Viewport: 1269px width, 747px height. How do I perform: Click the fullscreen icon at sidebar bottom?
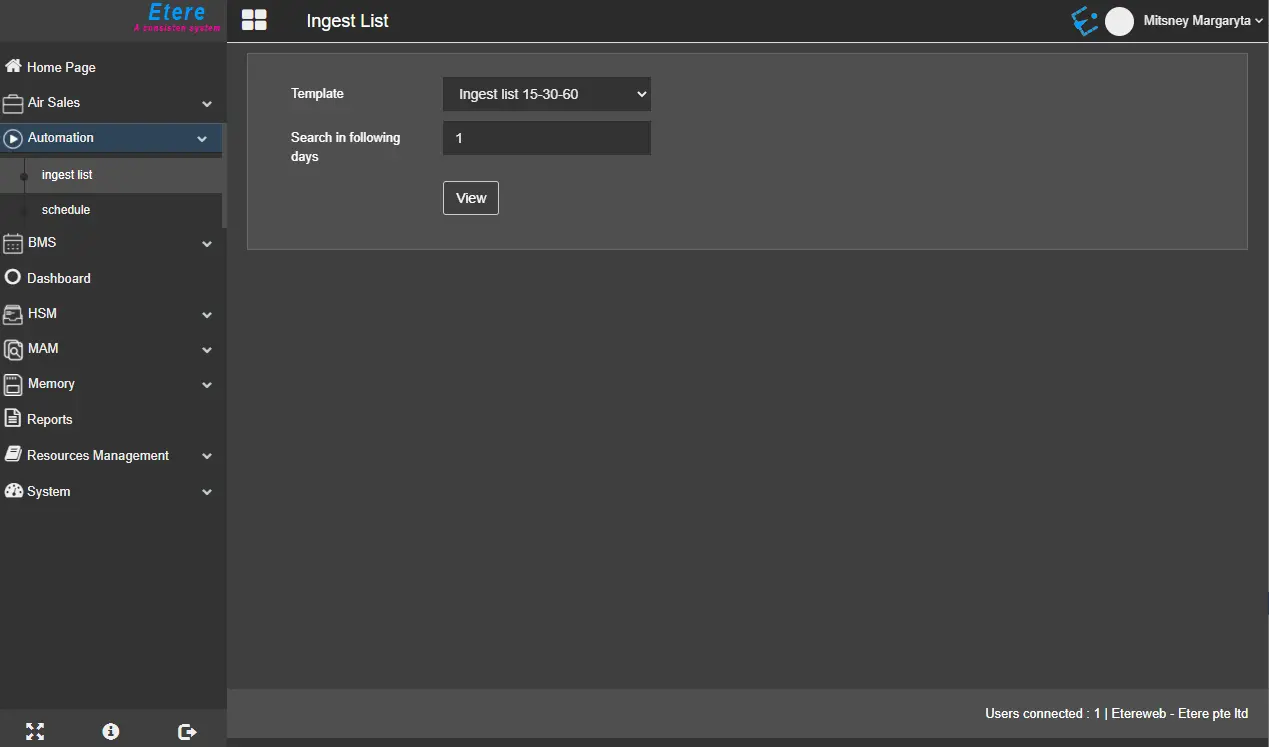click(x=35, y=731)
